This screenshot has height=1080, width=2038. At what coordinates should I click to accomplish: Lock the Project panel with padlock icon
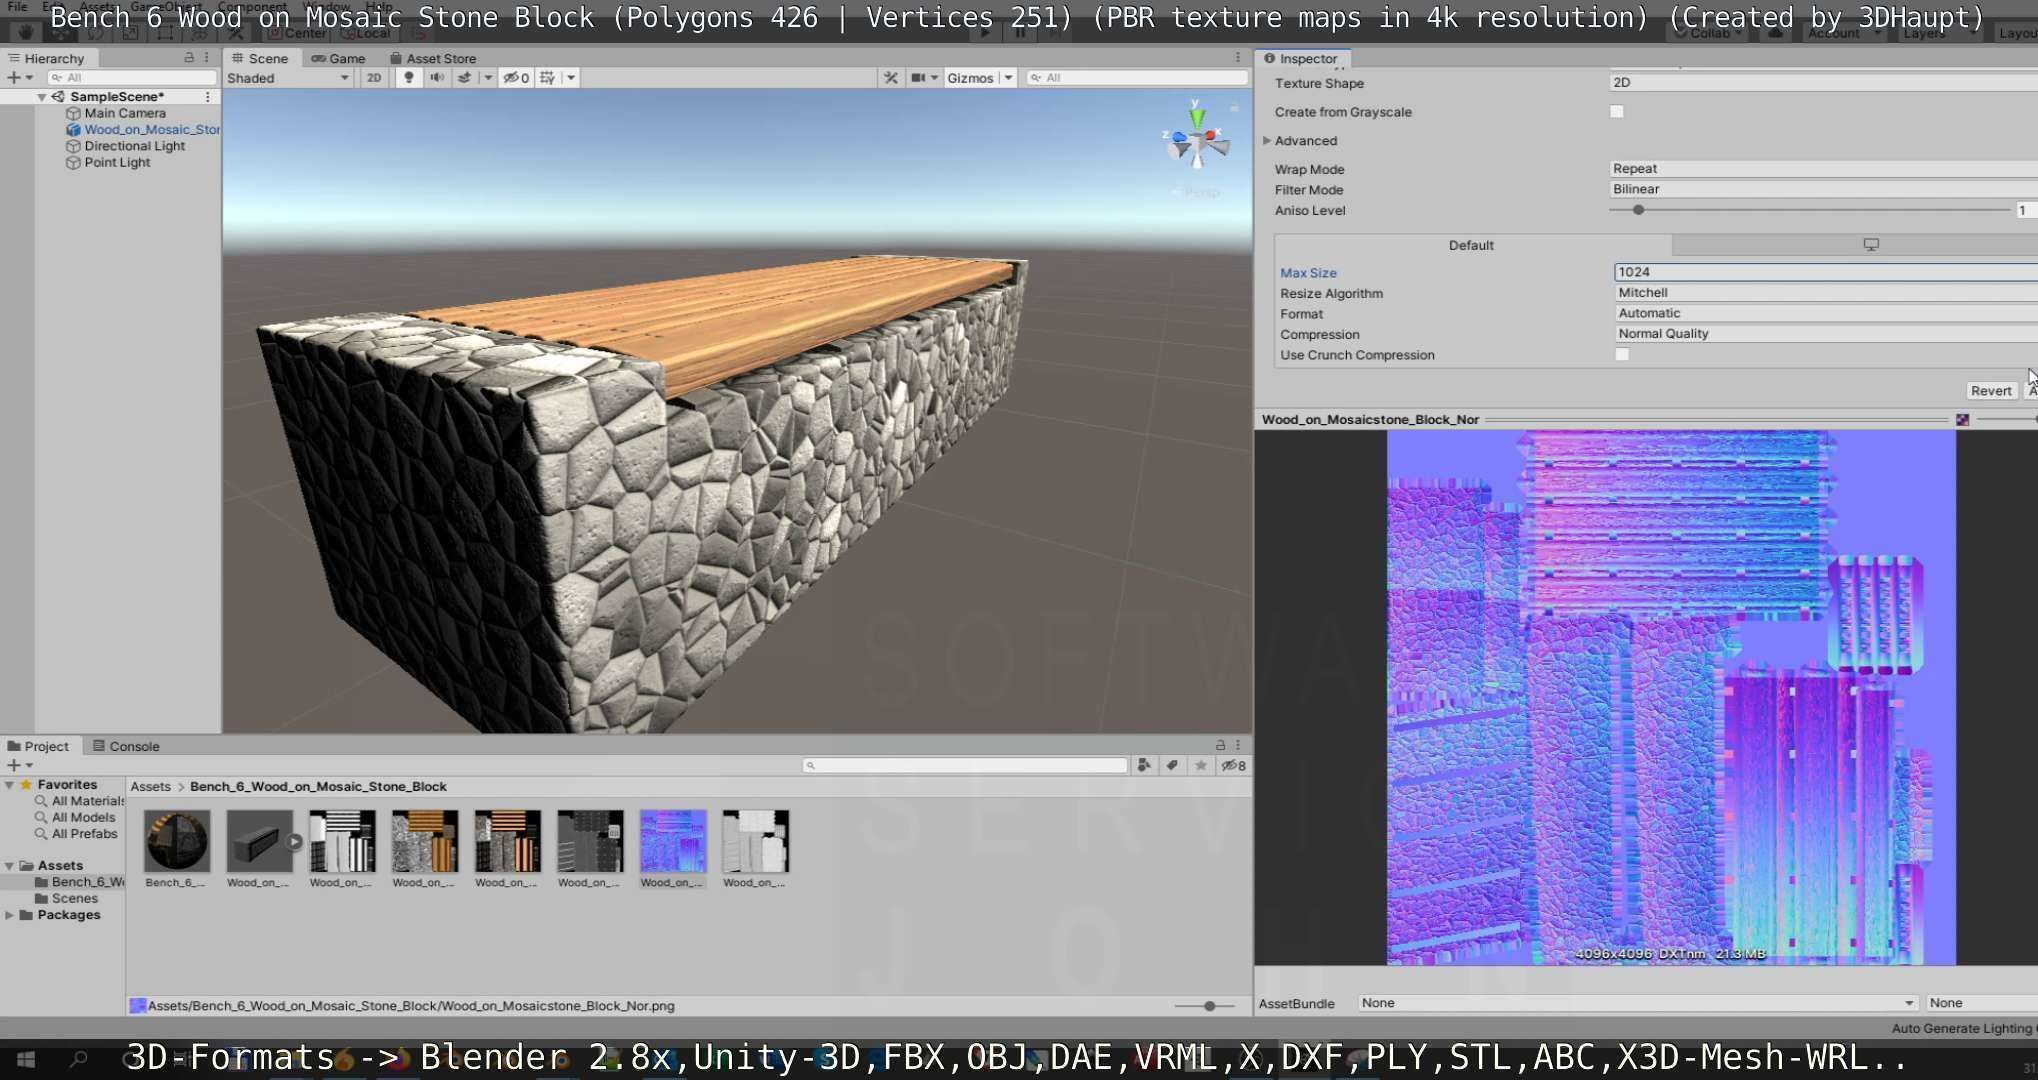tap(1220, 745)
